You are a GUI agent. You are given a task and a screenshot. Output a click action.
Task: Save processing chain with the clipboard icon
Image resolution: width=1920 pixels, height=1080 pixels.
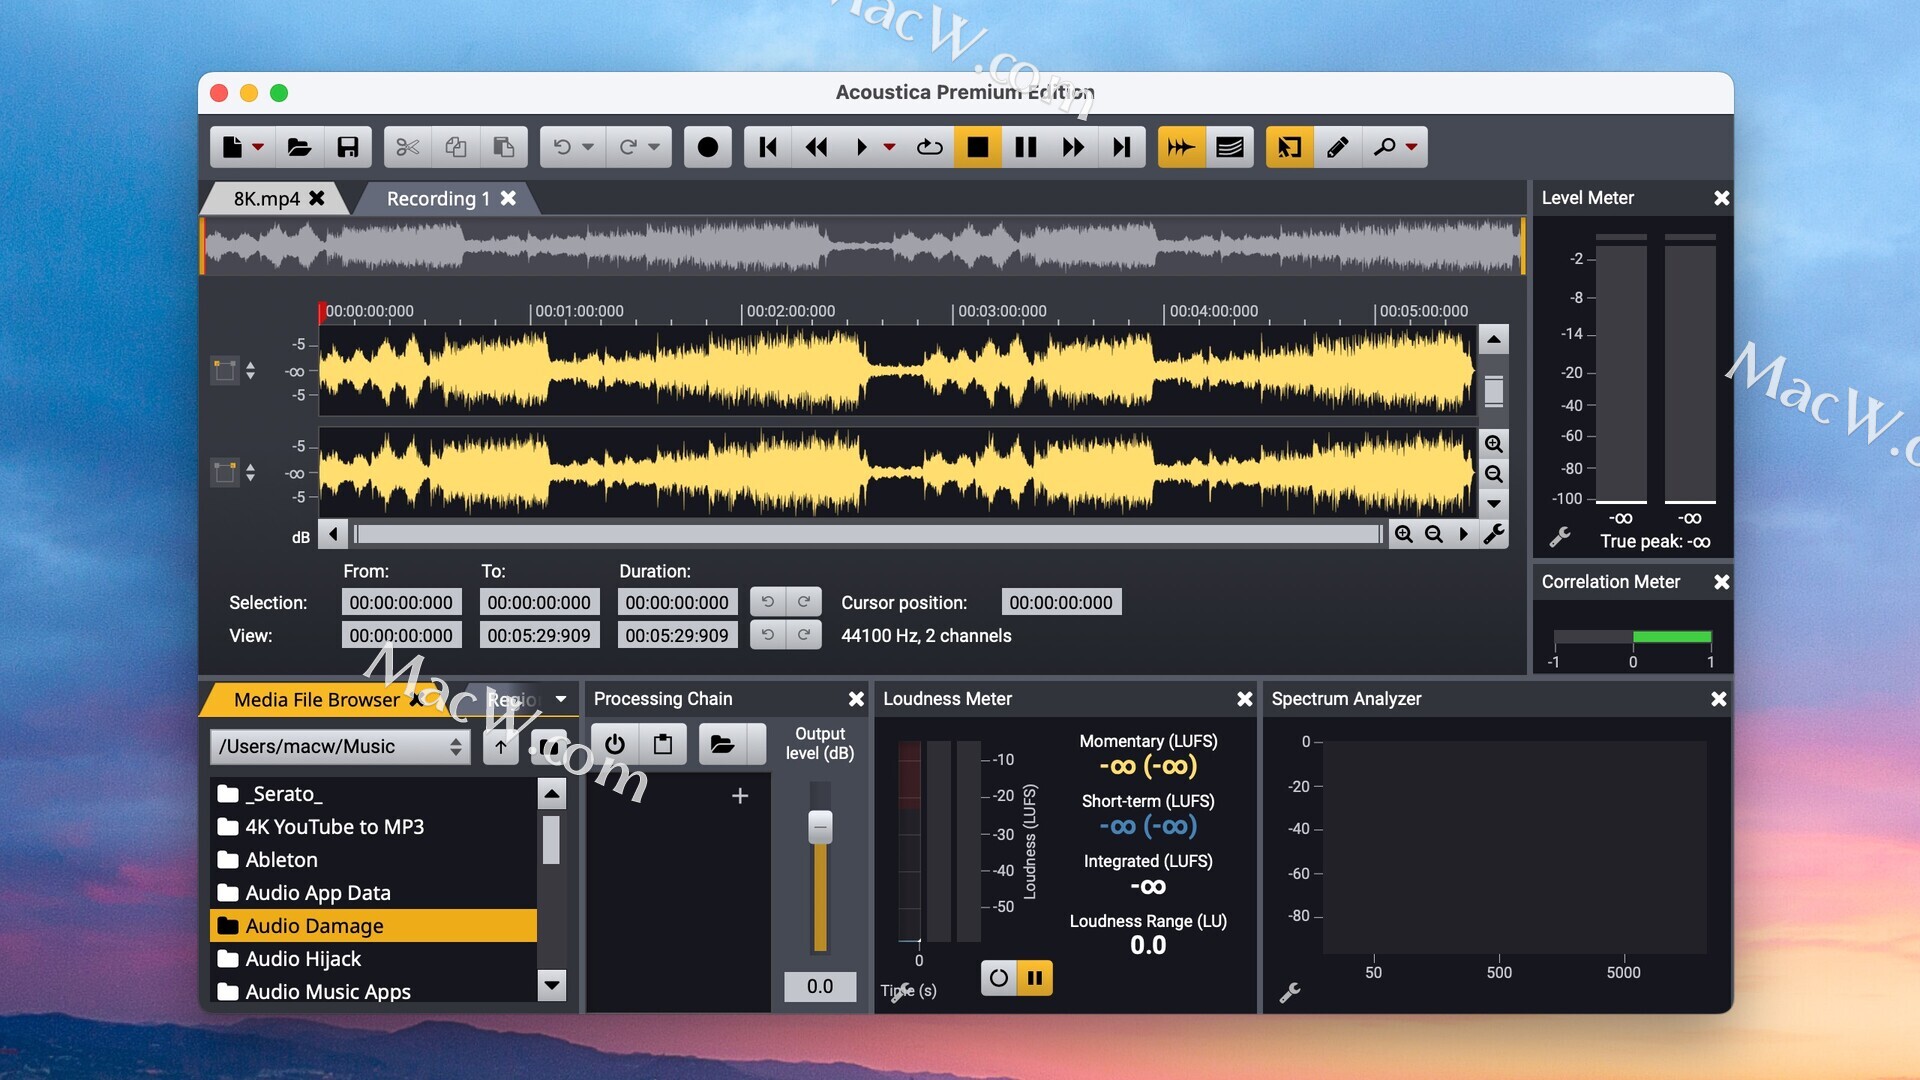coord(663,744)
